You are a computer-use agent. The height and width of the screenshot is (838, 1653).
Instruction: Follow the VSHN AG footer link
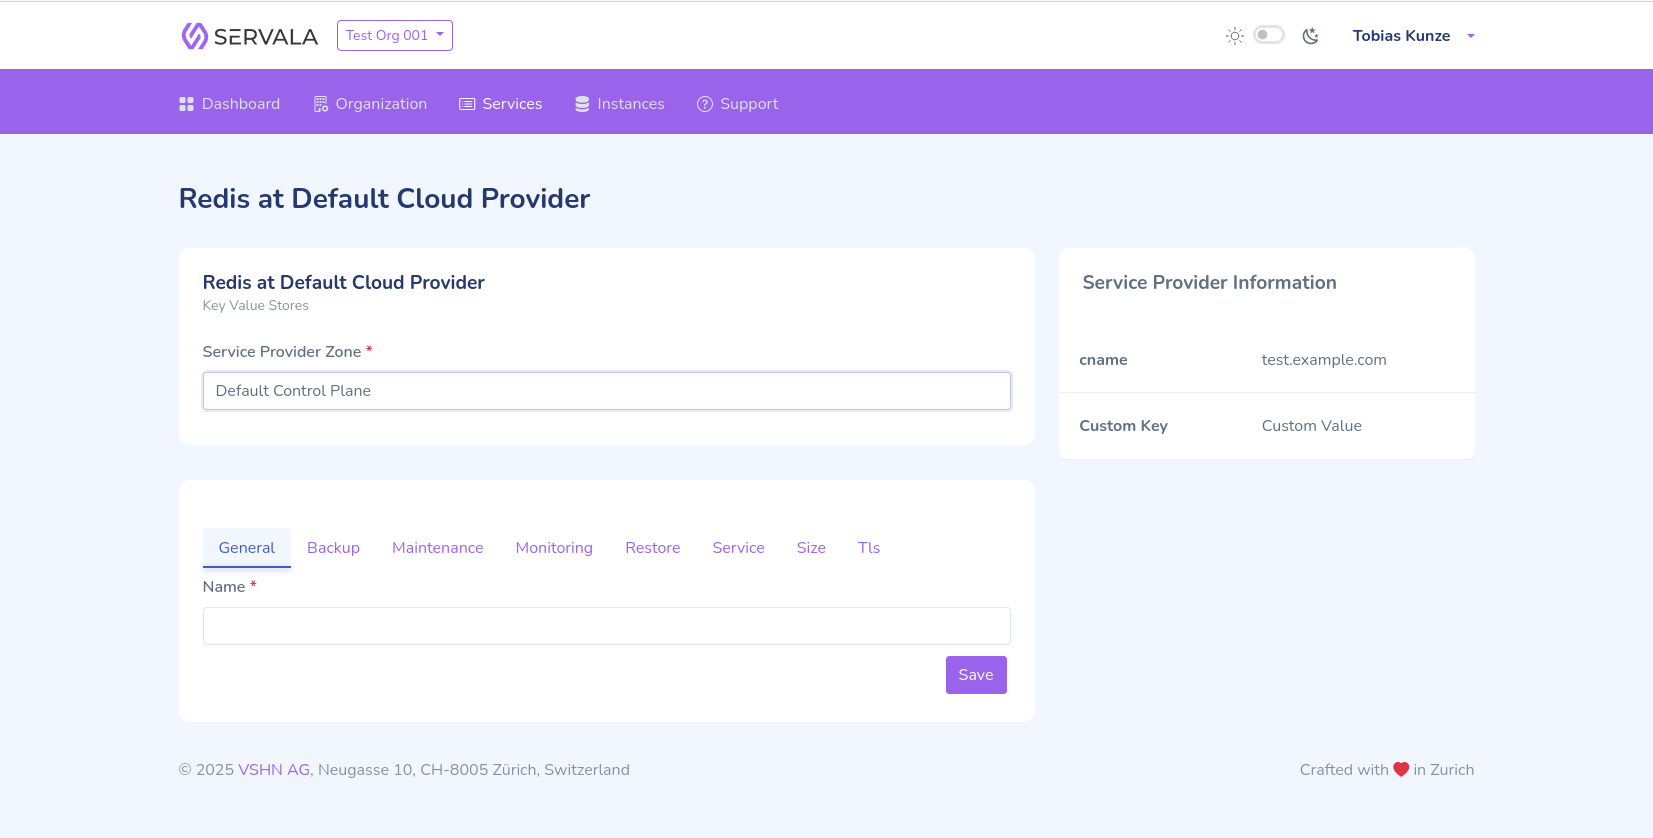(x=274, y=770)
